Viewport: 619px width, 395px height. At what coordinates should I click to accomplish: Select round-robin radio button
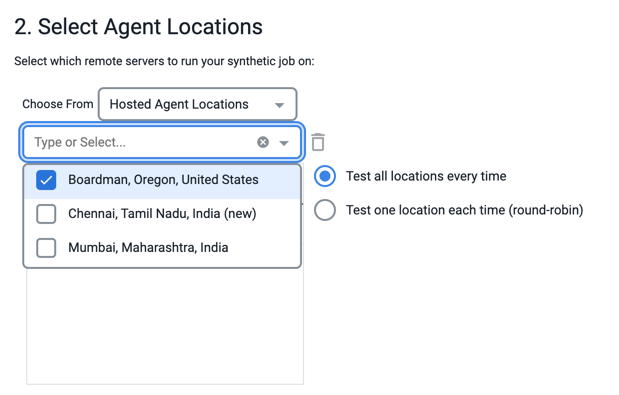click(x=325, y=210)
